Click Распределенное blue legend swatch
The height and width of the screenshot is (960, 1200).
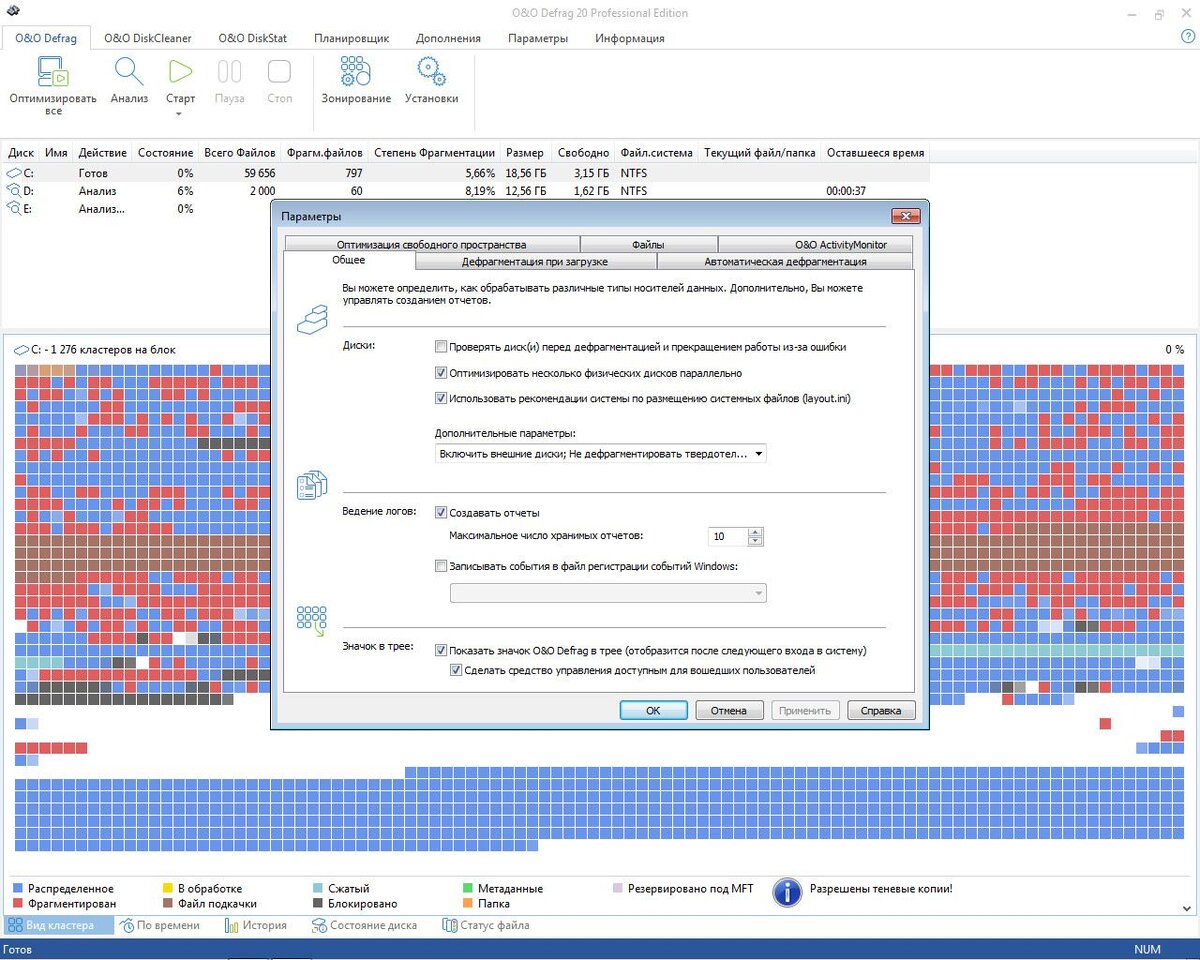tap(18, 888)
